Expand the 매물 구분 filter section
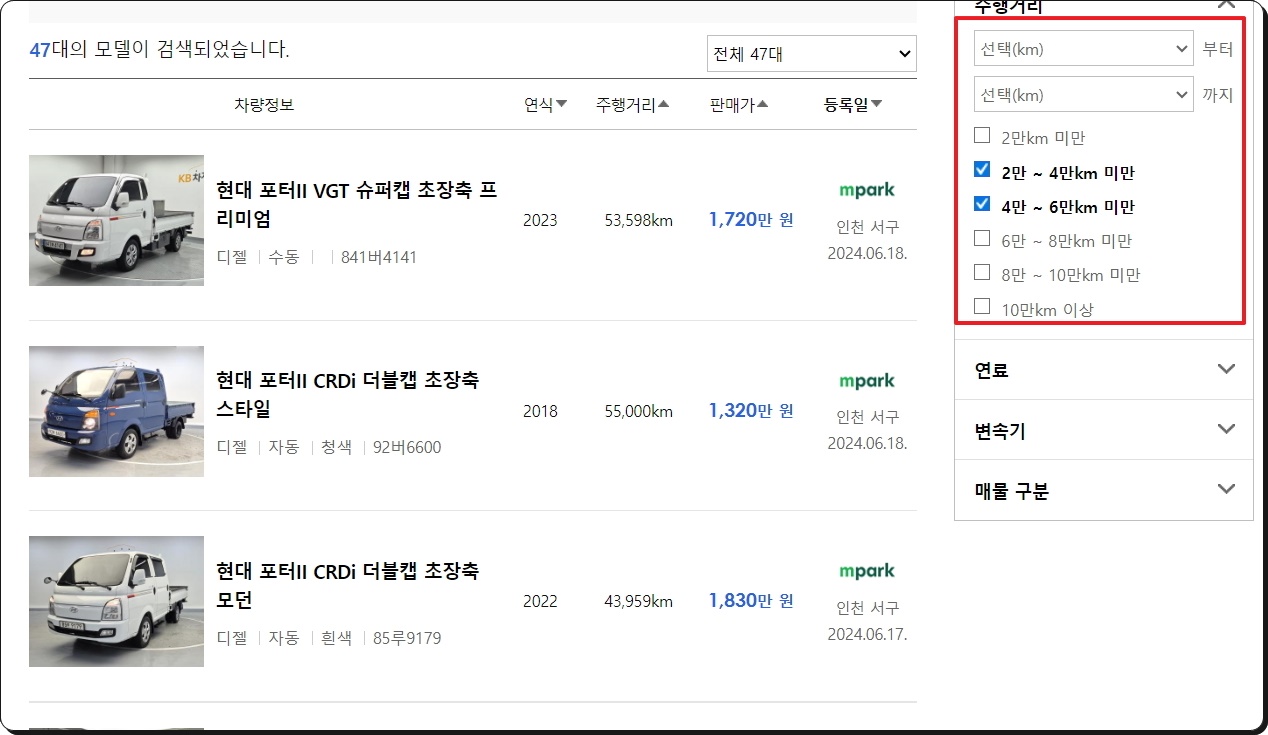This screenshot has width=1268, height=735. (x=1104, y=491)
